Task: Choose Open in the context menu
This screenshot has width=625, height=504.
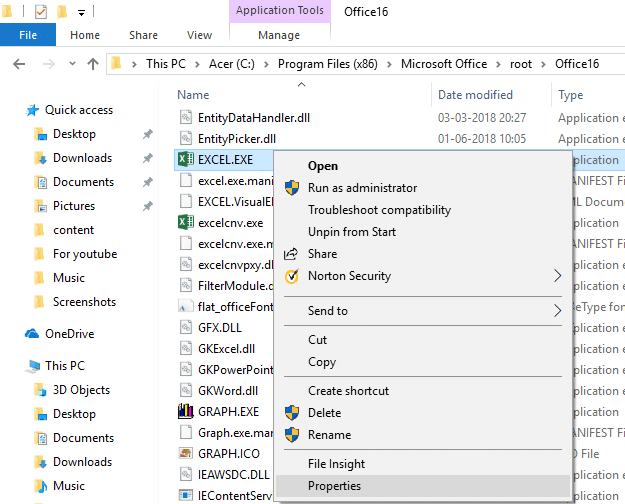Action: [x=423, y=166]
